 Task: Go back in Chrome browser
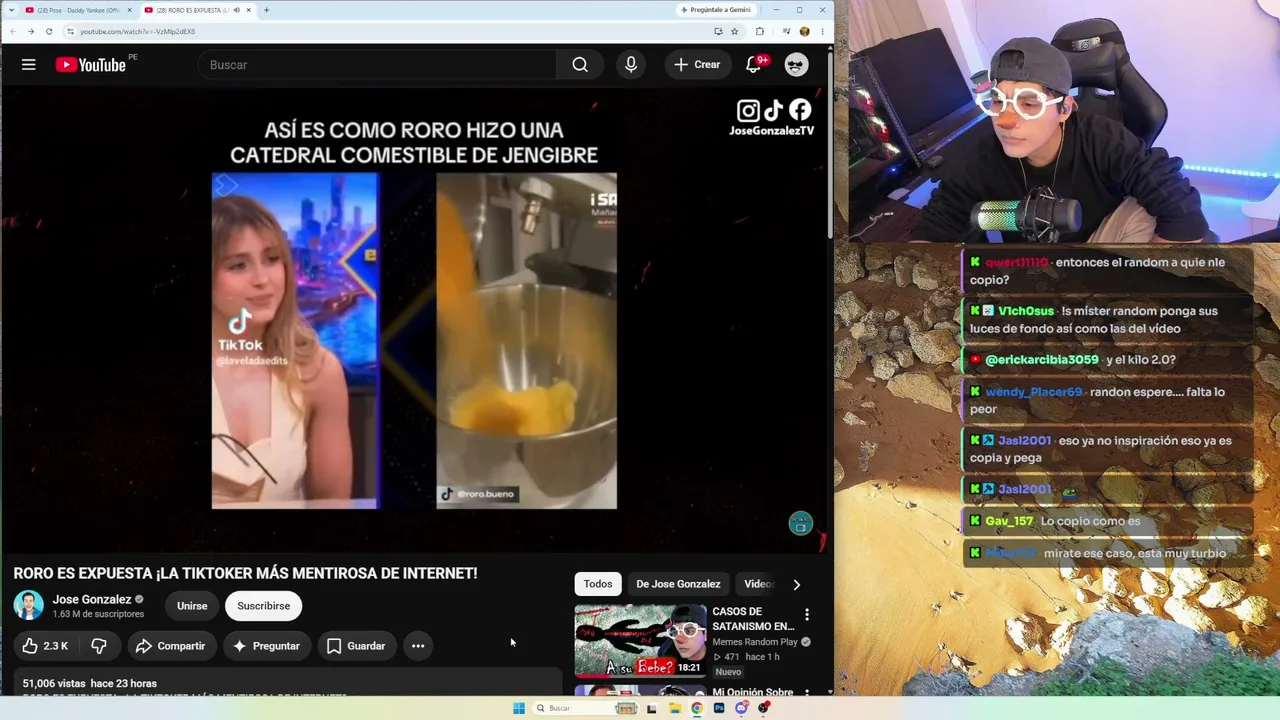click(13, 31)
